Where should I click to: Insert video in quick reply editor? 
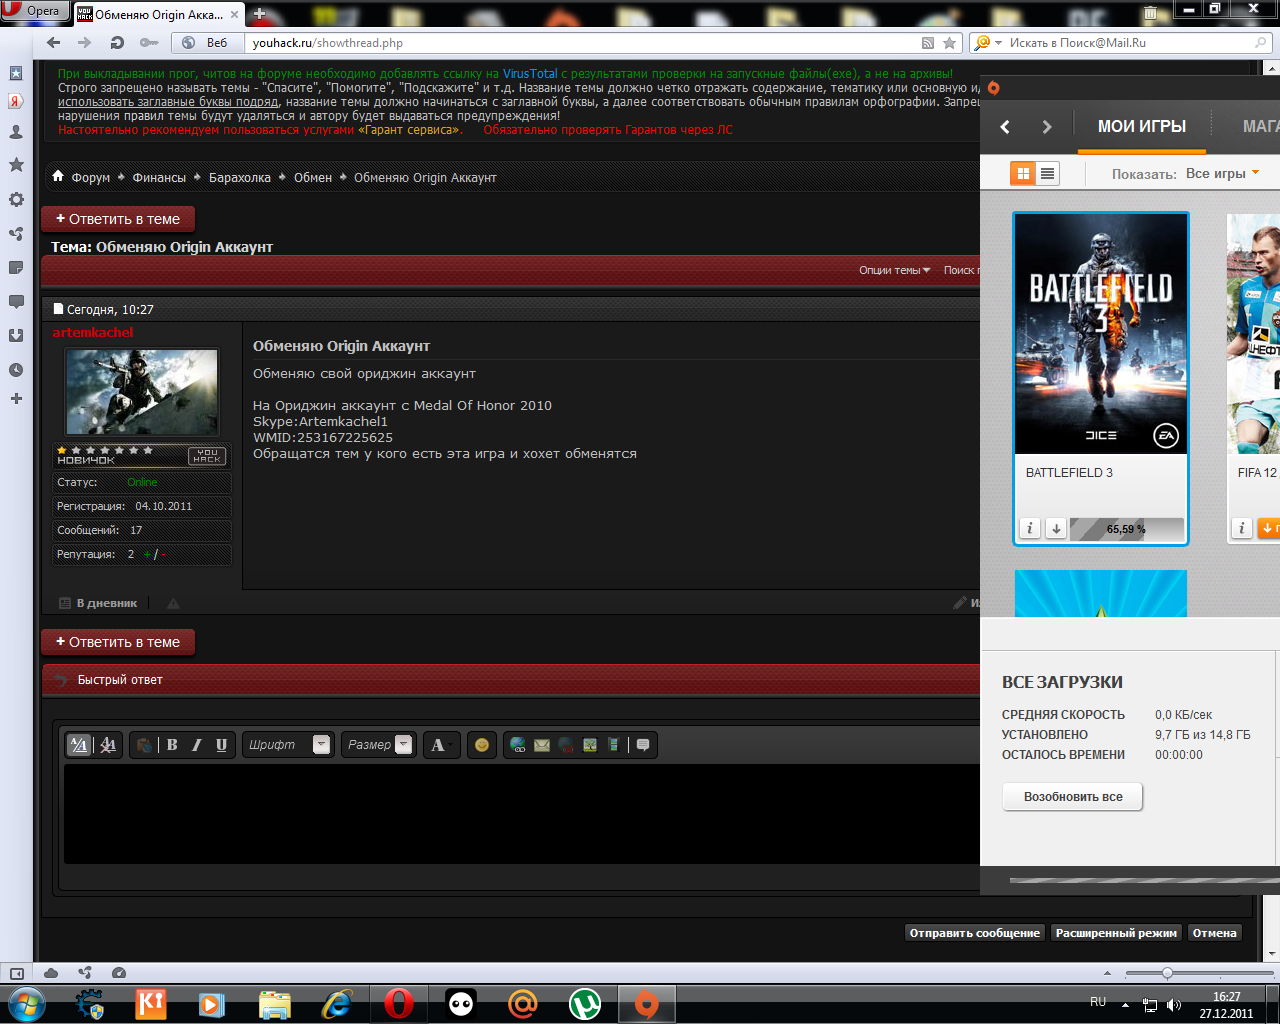[614, 745]
